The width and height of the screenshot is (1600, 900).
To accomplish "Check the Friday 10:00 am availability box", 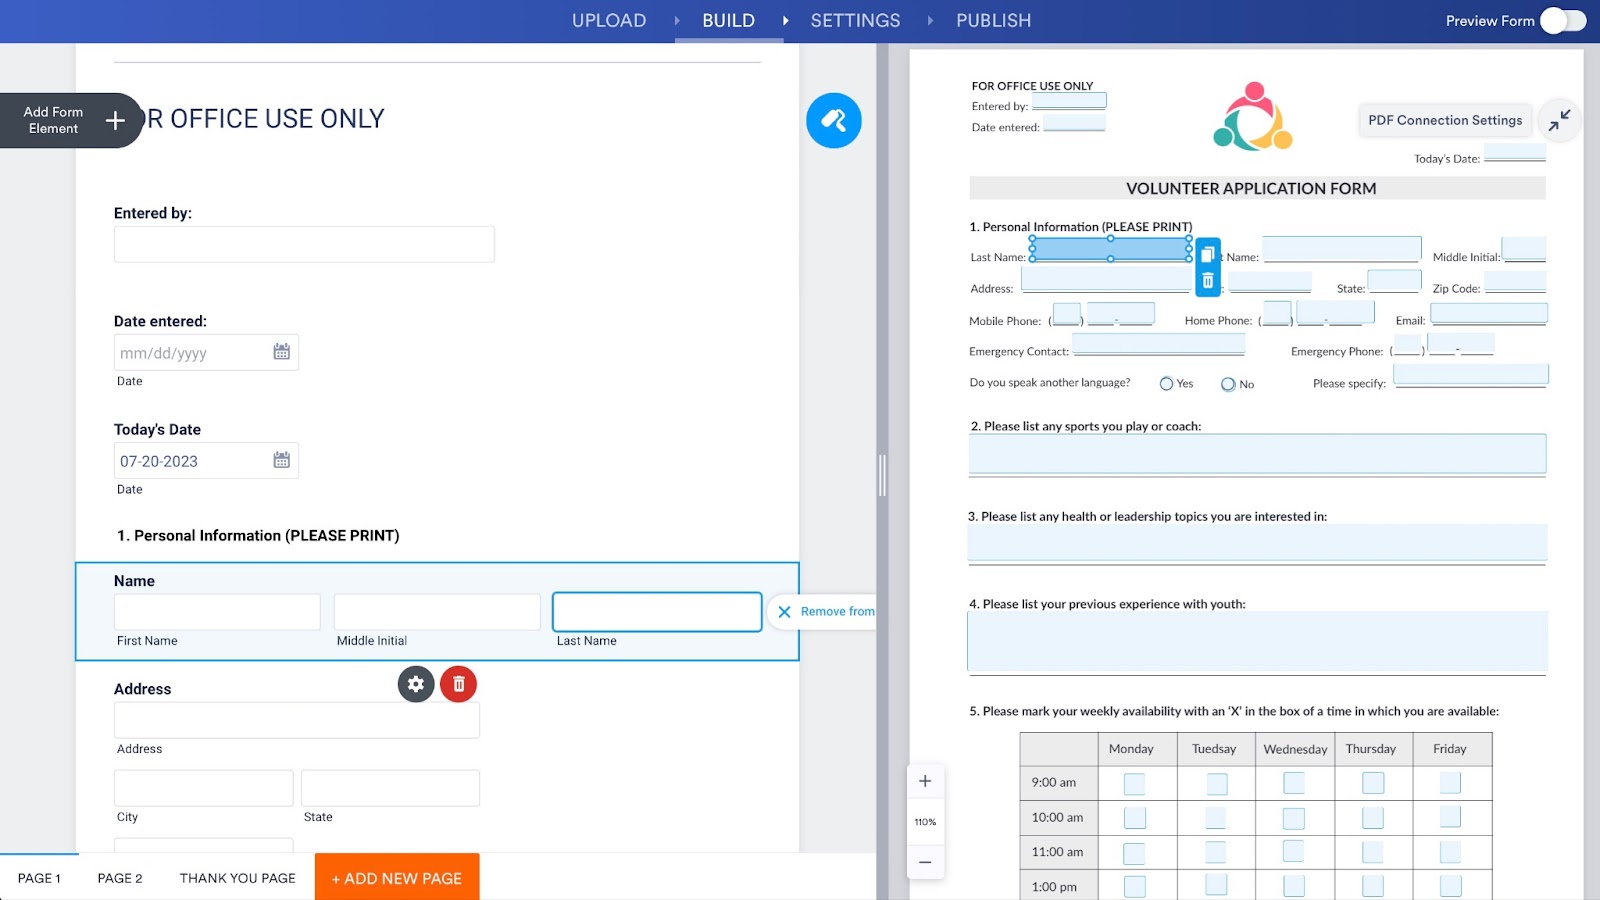I will [x=1450, y=817].
